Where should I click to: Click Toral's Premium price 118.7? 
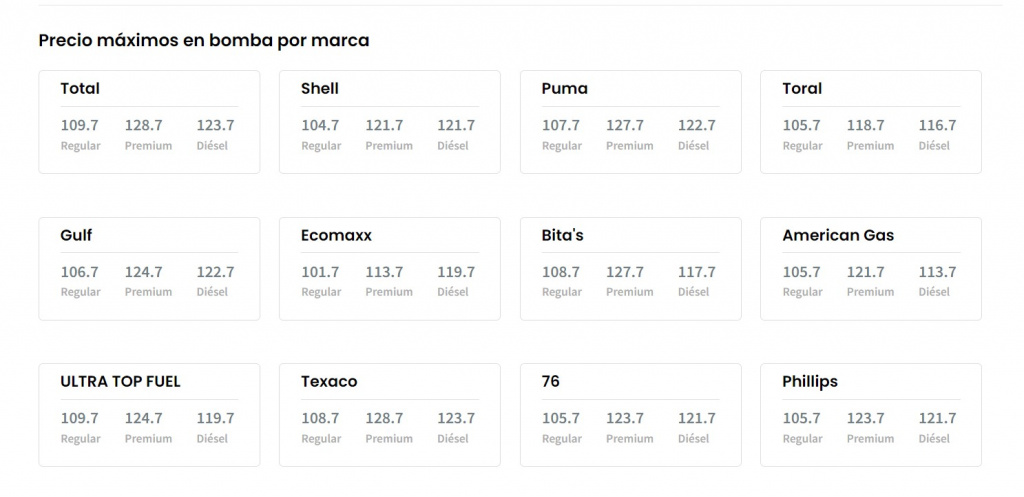click(x=865, y=125)
